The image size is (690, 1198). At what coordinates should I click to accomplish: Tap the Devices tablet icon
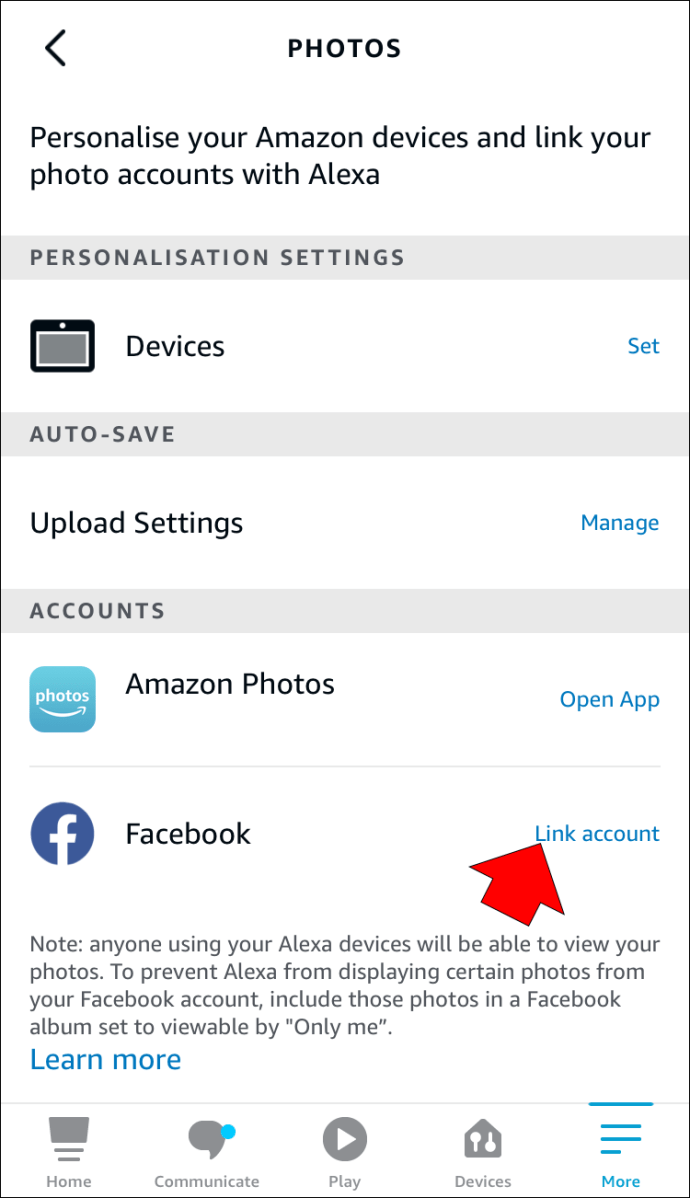(63, 346)
